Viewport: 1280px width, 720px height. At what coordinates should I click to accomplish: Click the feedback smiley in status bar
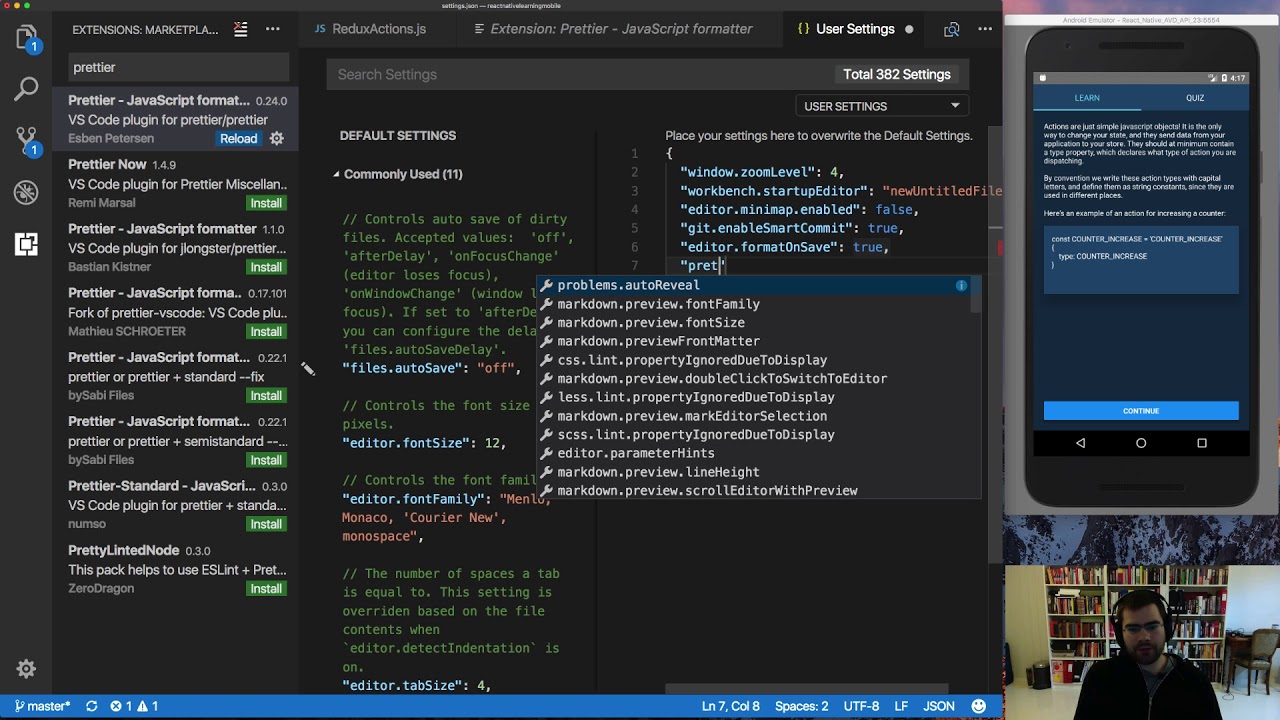[979, 706]
